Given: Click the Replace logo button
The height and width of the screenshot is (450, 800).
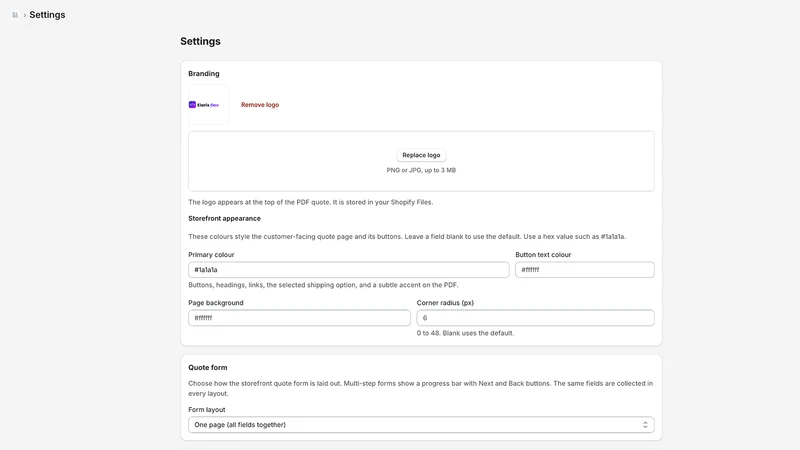Looking at the screenshot, I should tap(421, 155).
